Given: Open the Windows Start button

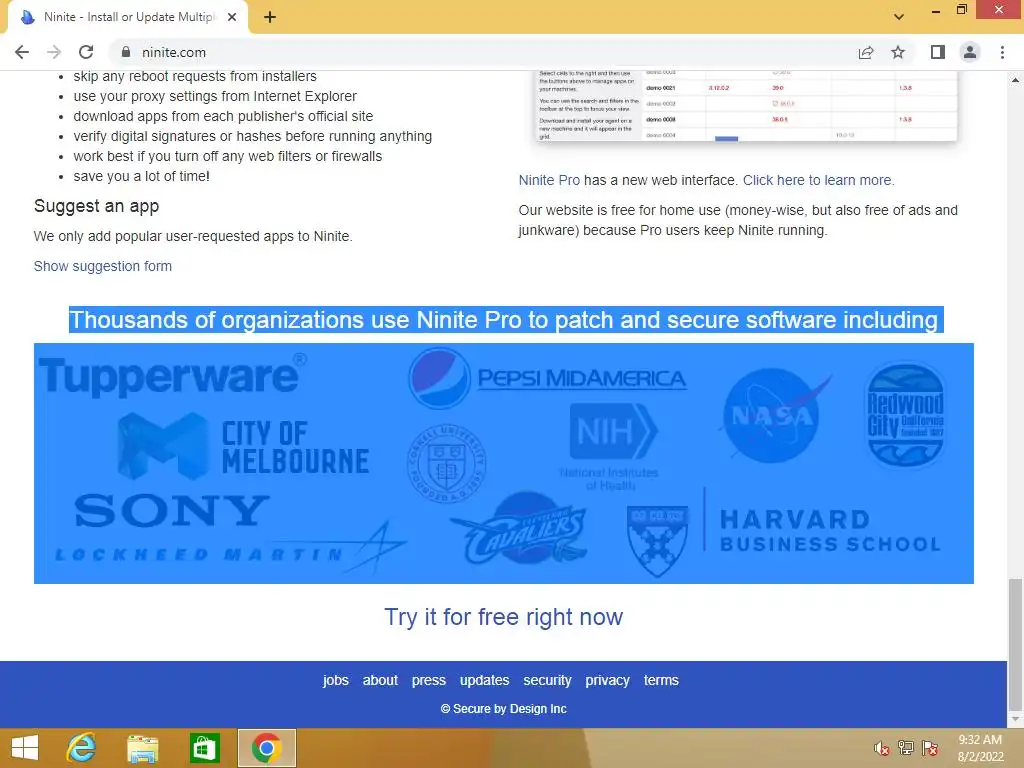Looking at the screenshot, I should coord(25,748).
